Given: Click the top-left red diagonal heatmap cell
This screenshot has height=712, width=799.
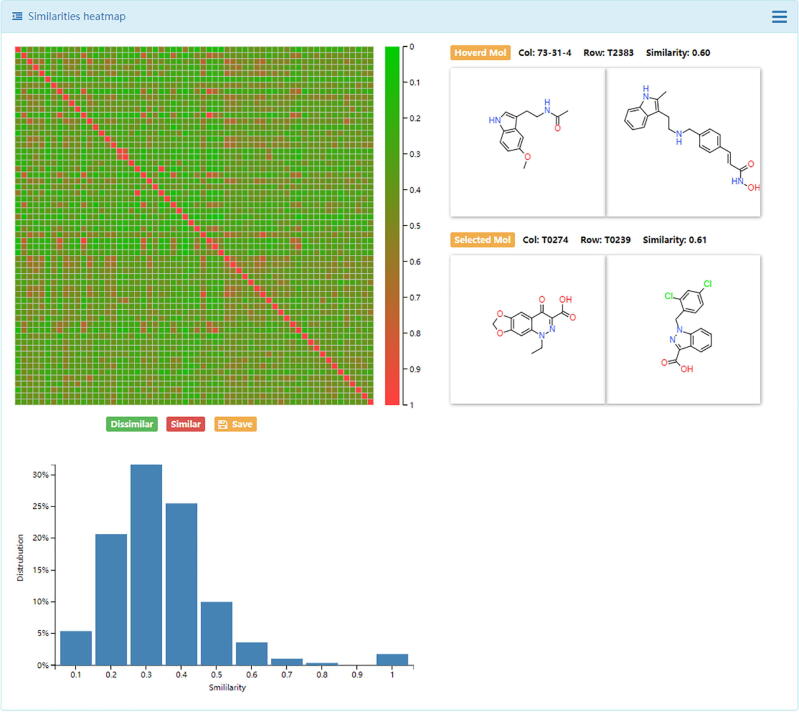Looking at the screenshot, I should click(x=19, y=49).
